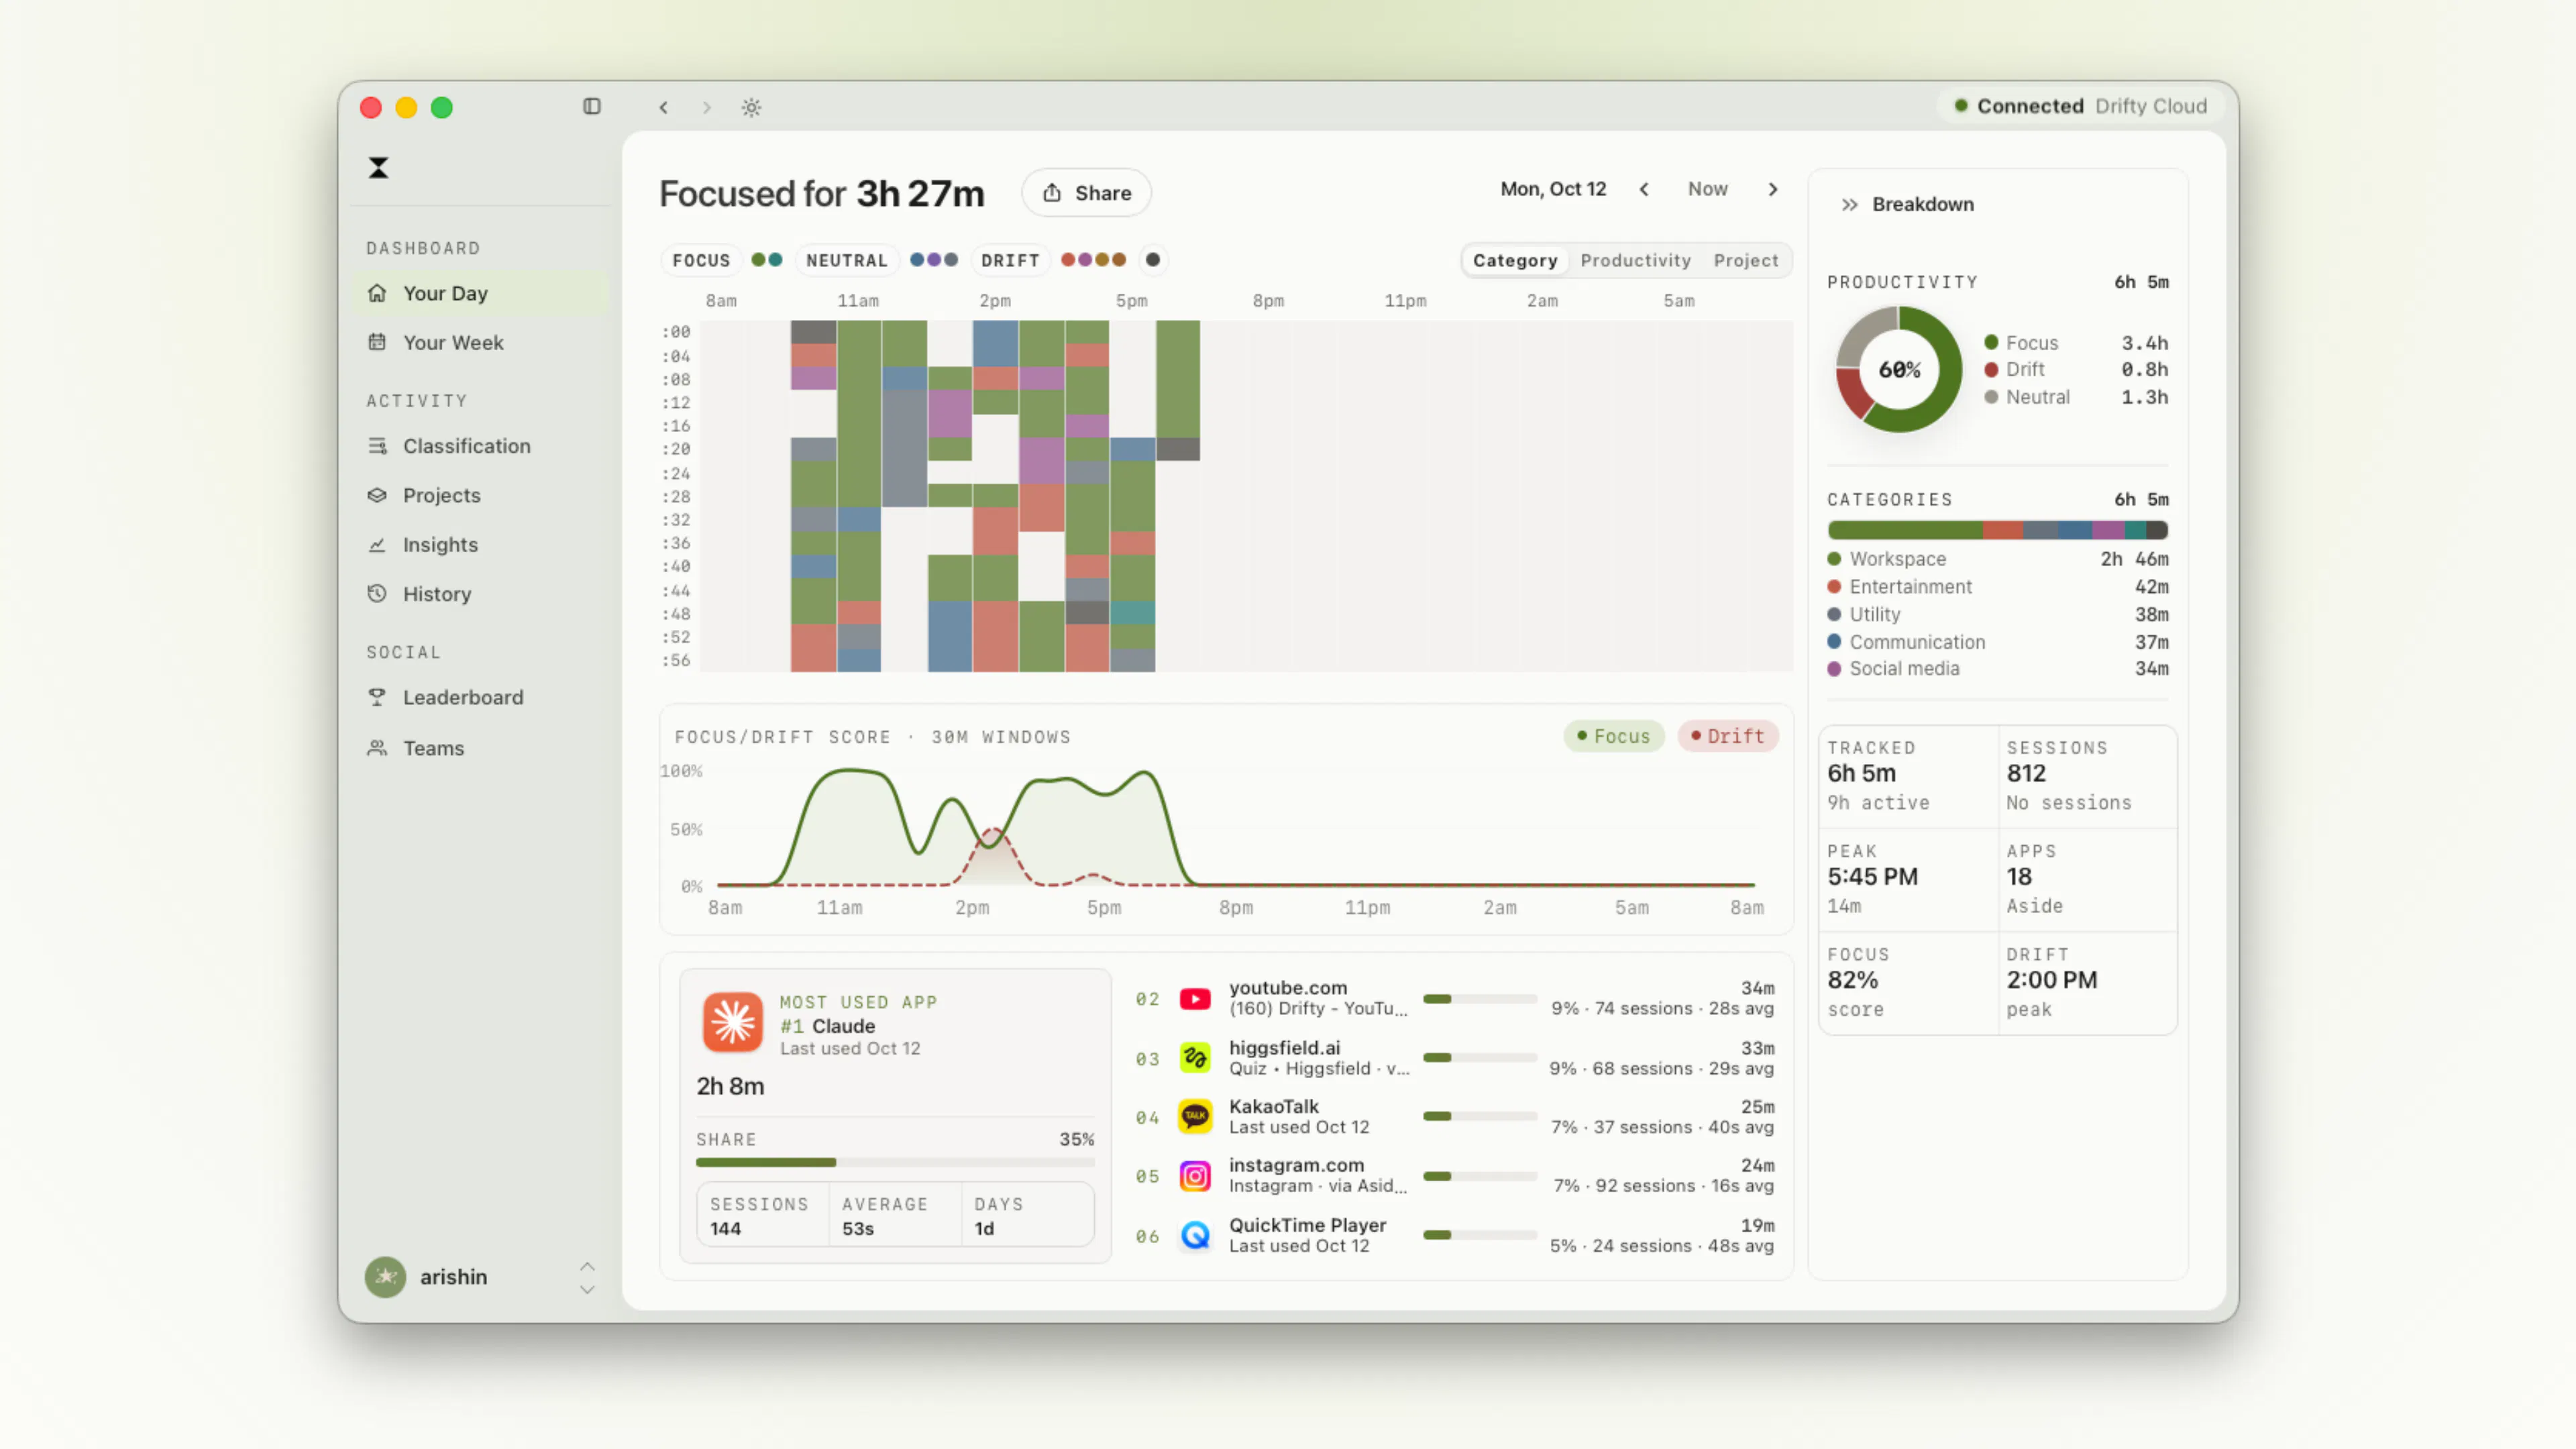The image size is (2576, 1449).
Task: Toggle the Drift line in score chart
Action: coord(1728,736)
